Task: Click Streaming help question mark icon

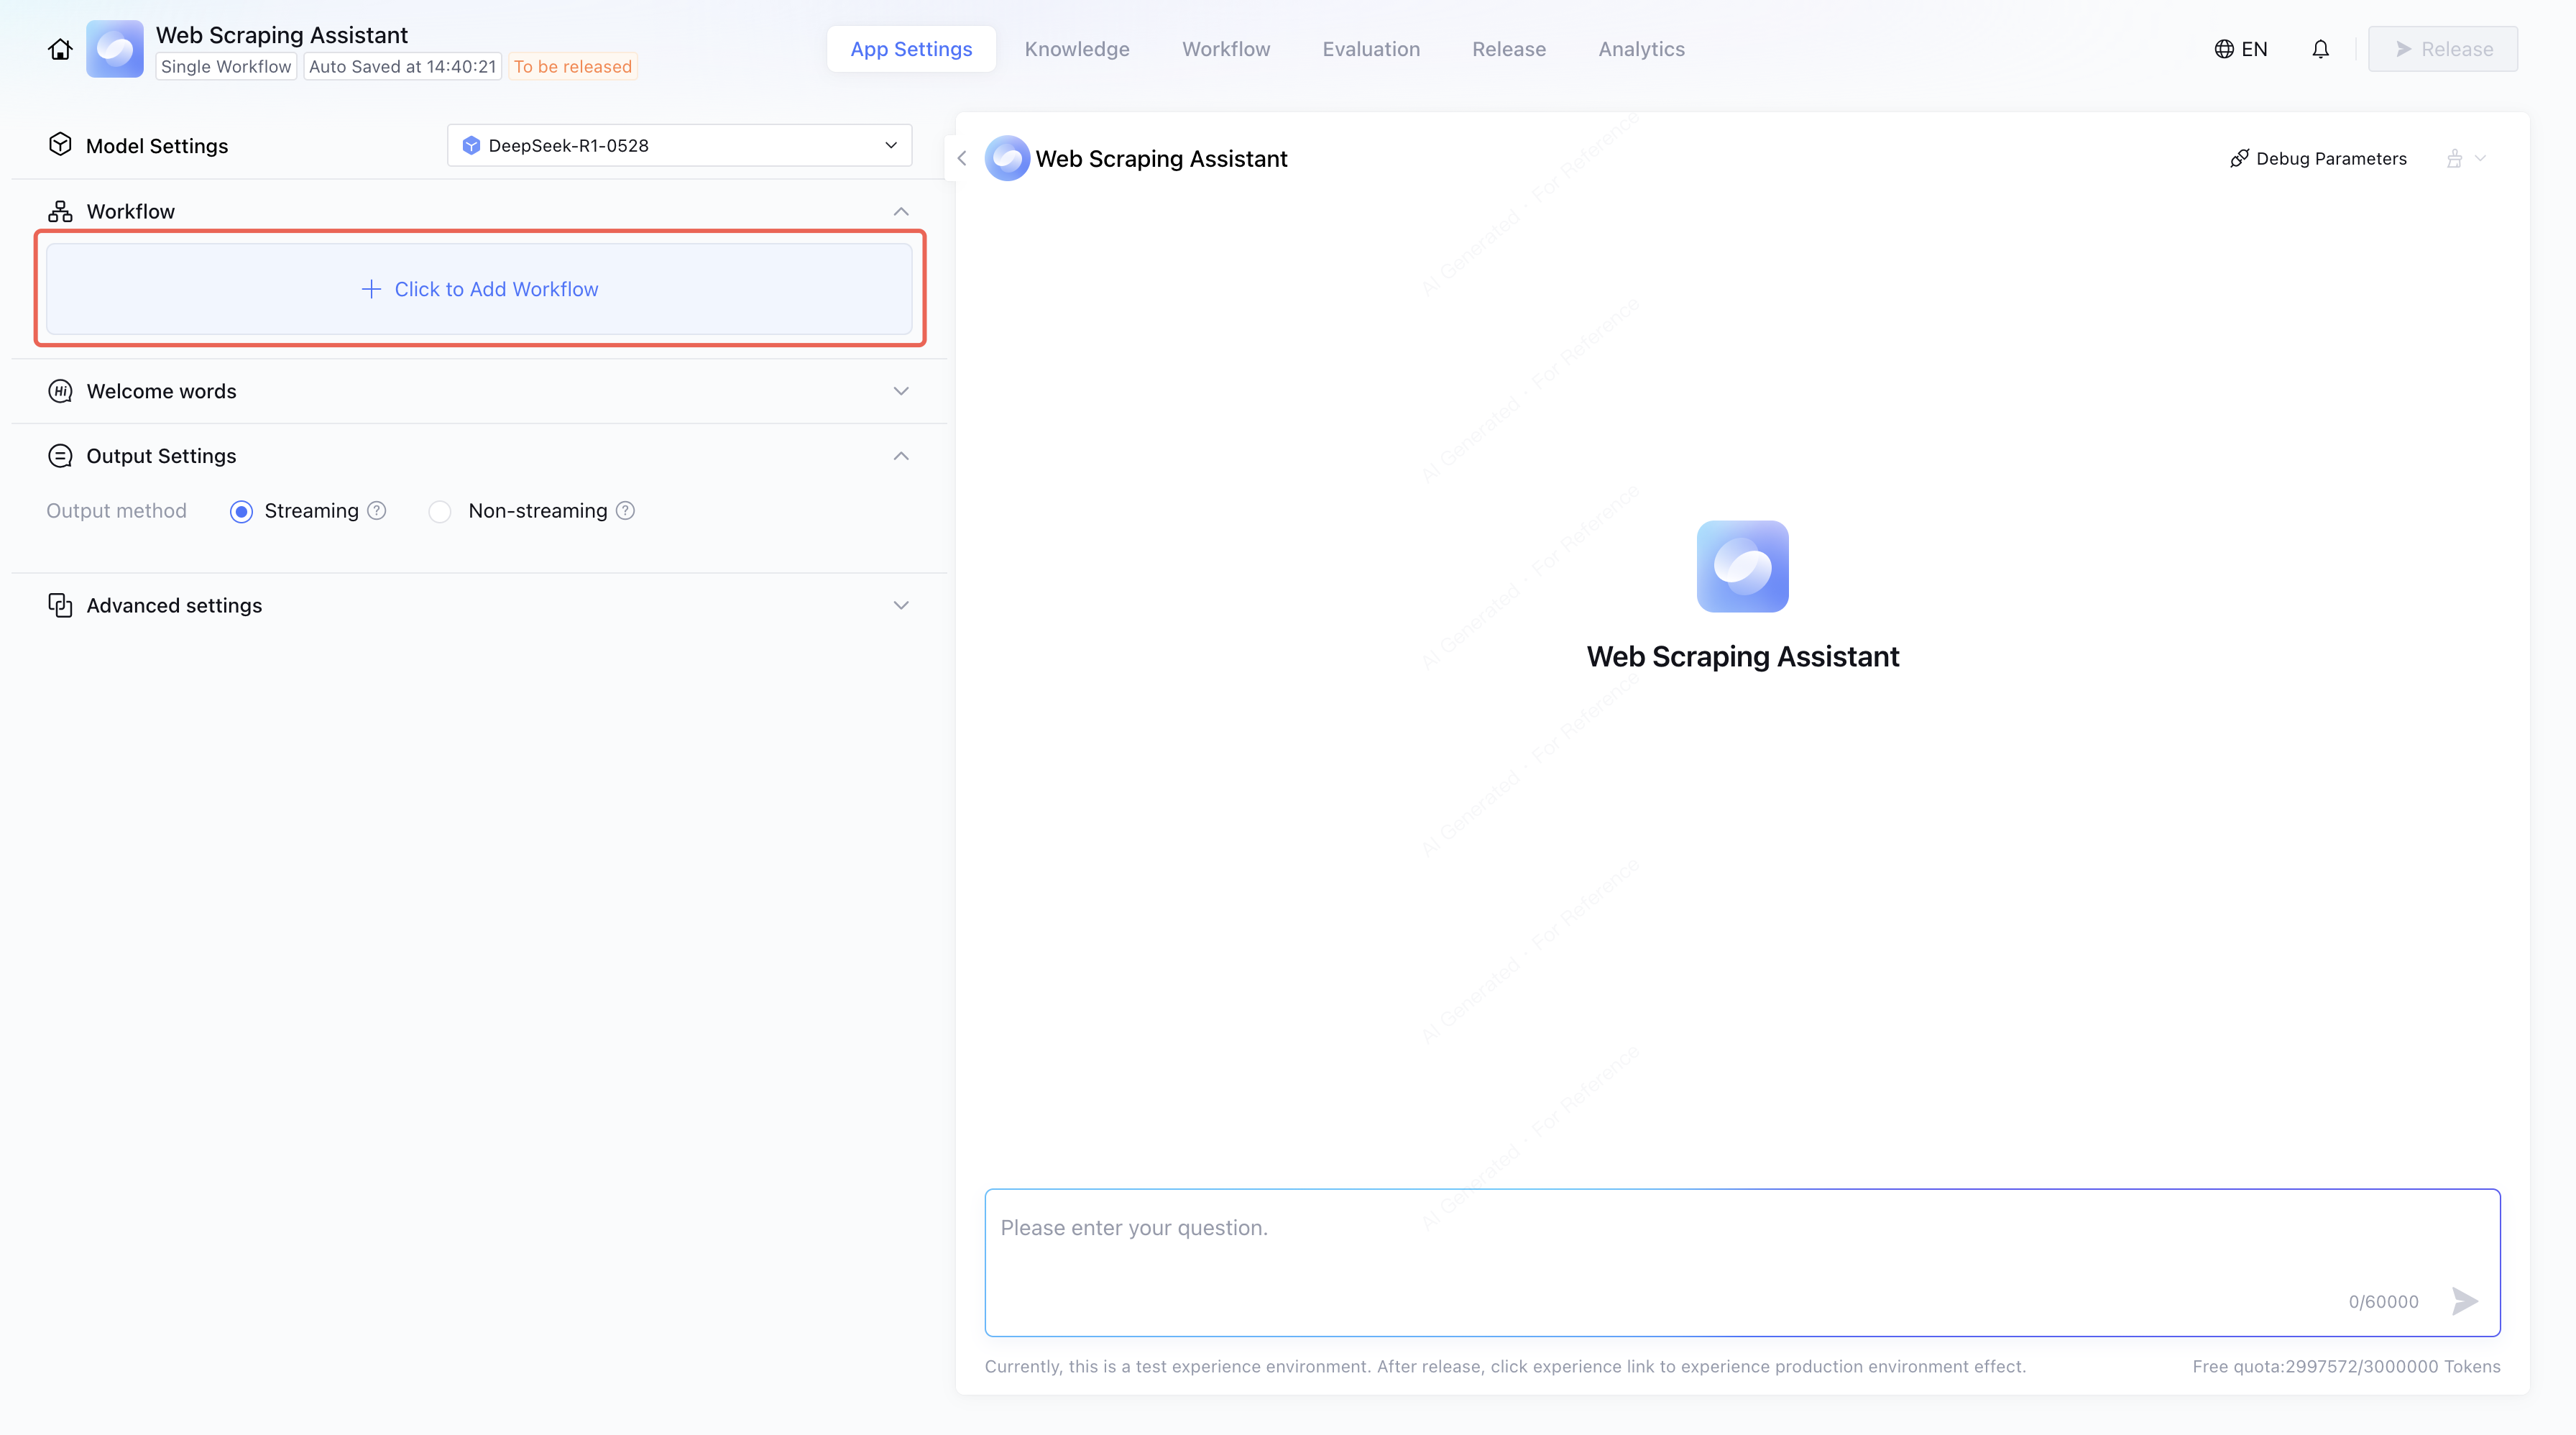Action: pyautogui.click(x=377, y=511)
